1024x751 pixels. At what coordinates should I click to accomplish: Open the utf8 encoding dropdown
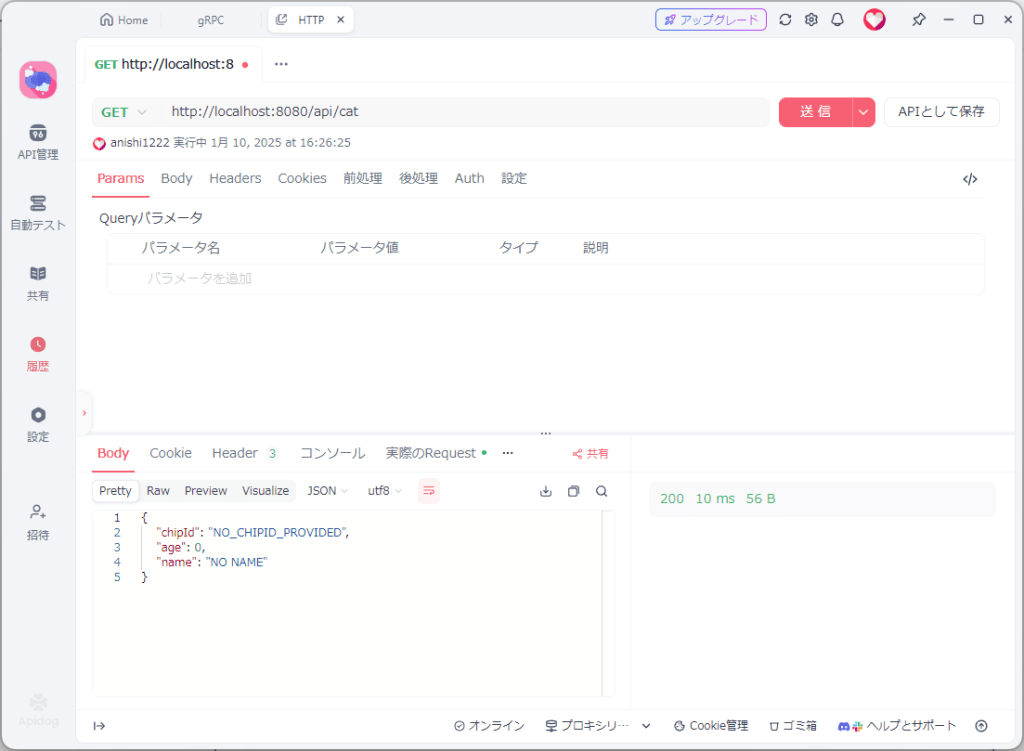[x=384, y=491]
